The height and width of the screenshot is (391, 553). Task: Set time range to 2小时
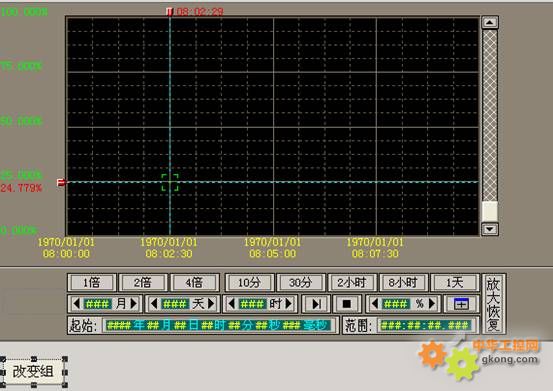pos(352,282)
